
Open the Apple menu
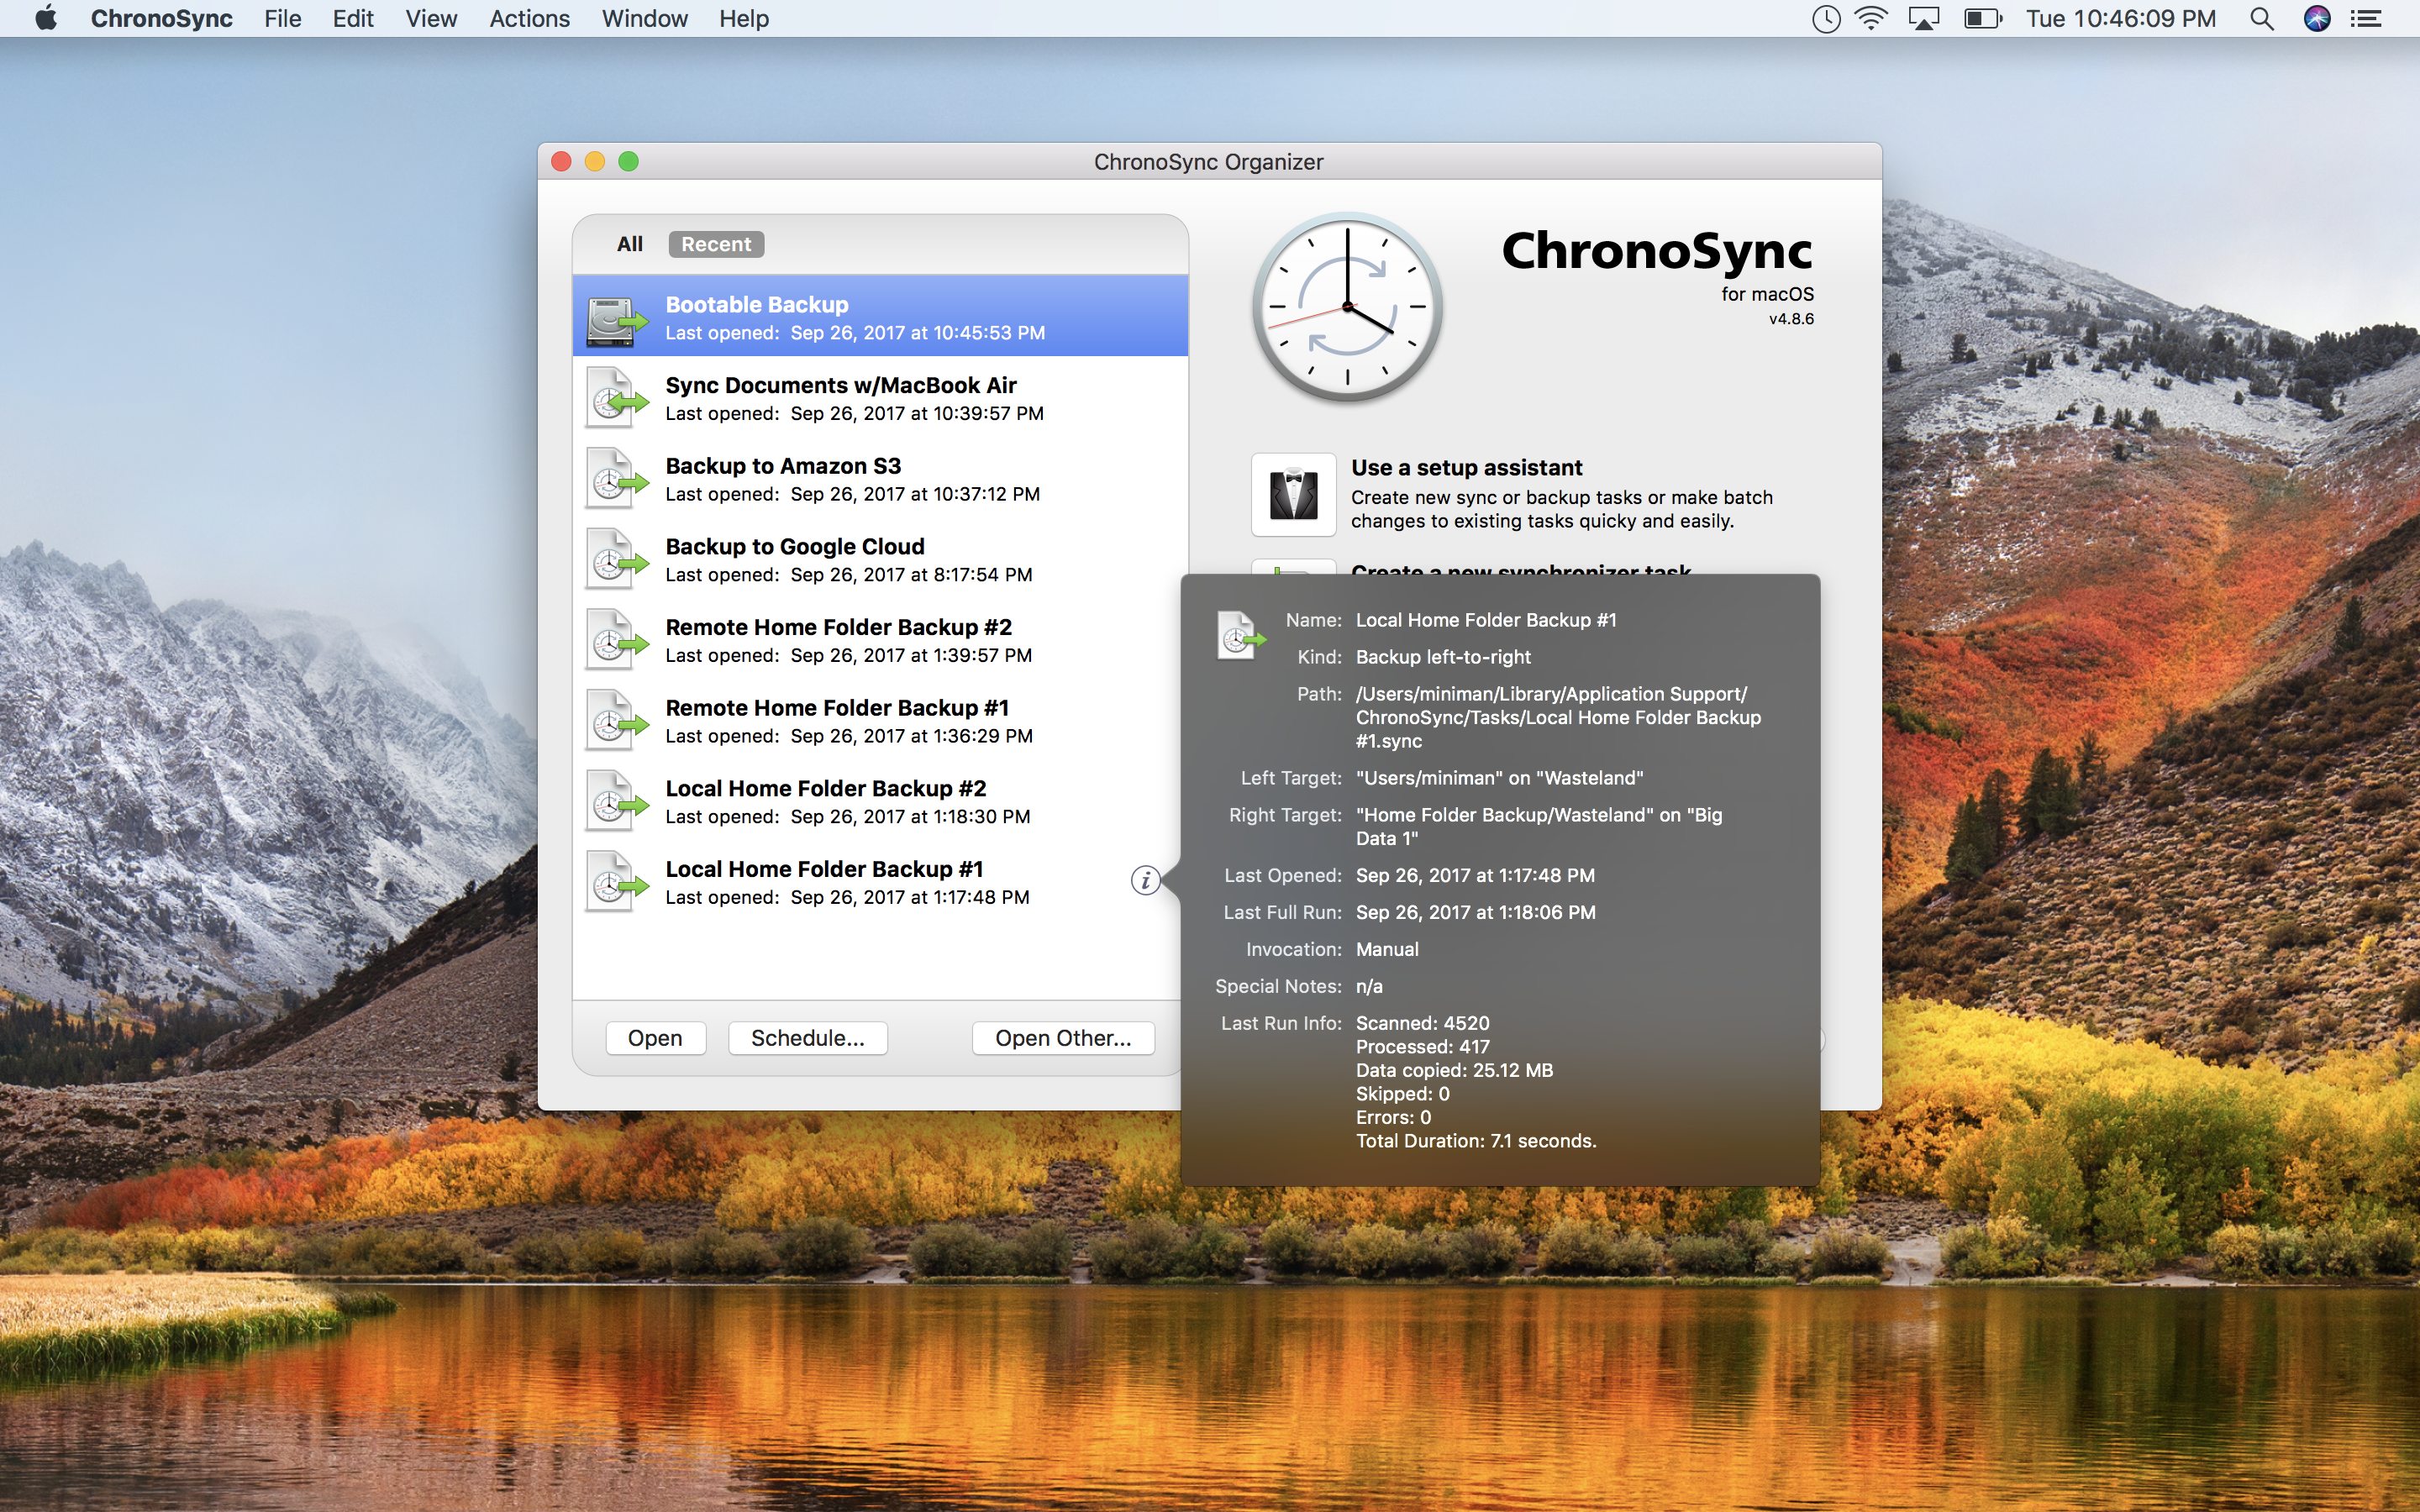point(45,18)
